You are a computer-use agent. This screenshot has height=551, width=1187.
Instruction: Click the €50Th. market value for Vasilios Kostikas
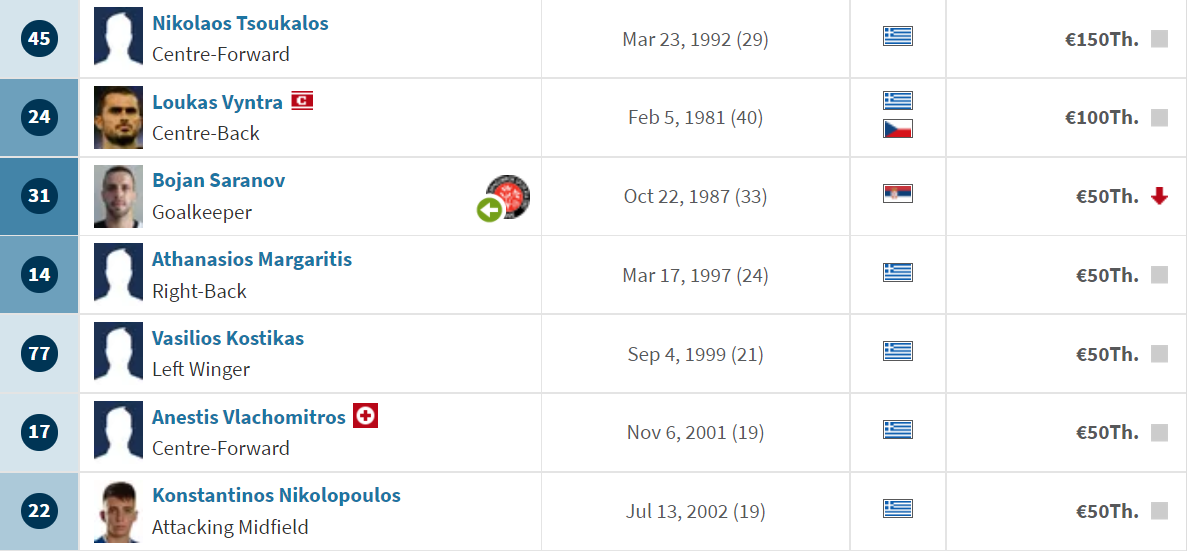[x=1108, y=354]
